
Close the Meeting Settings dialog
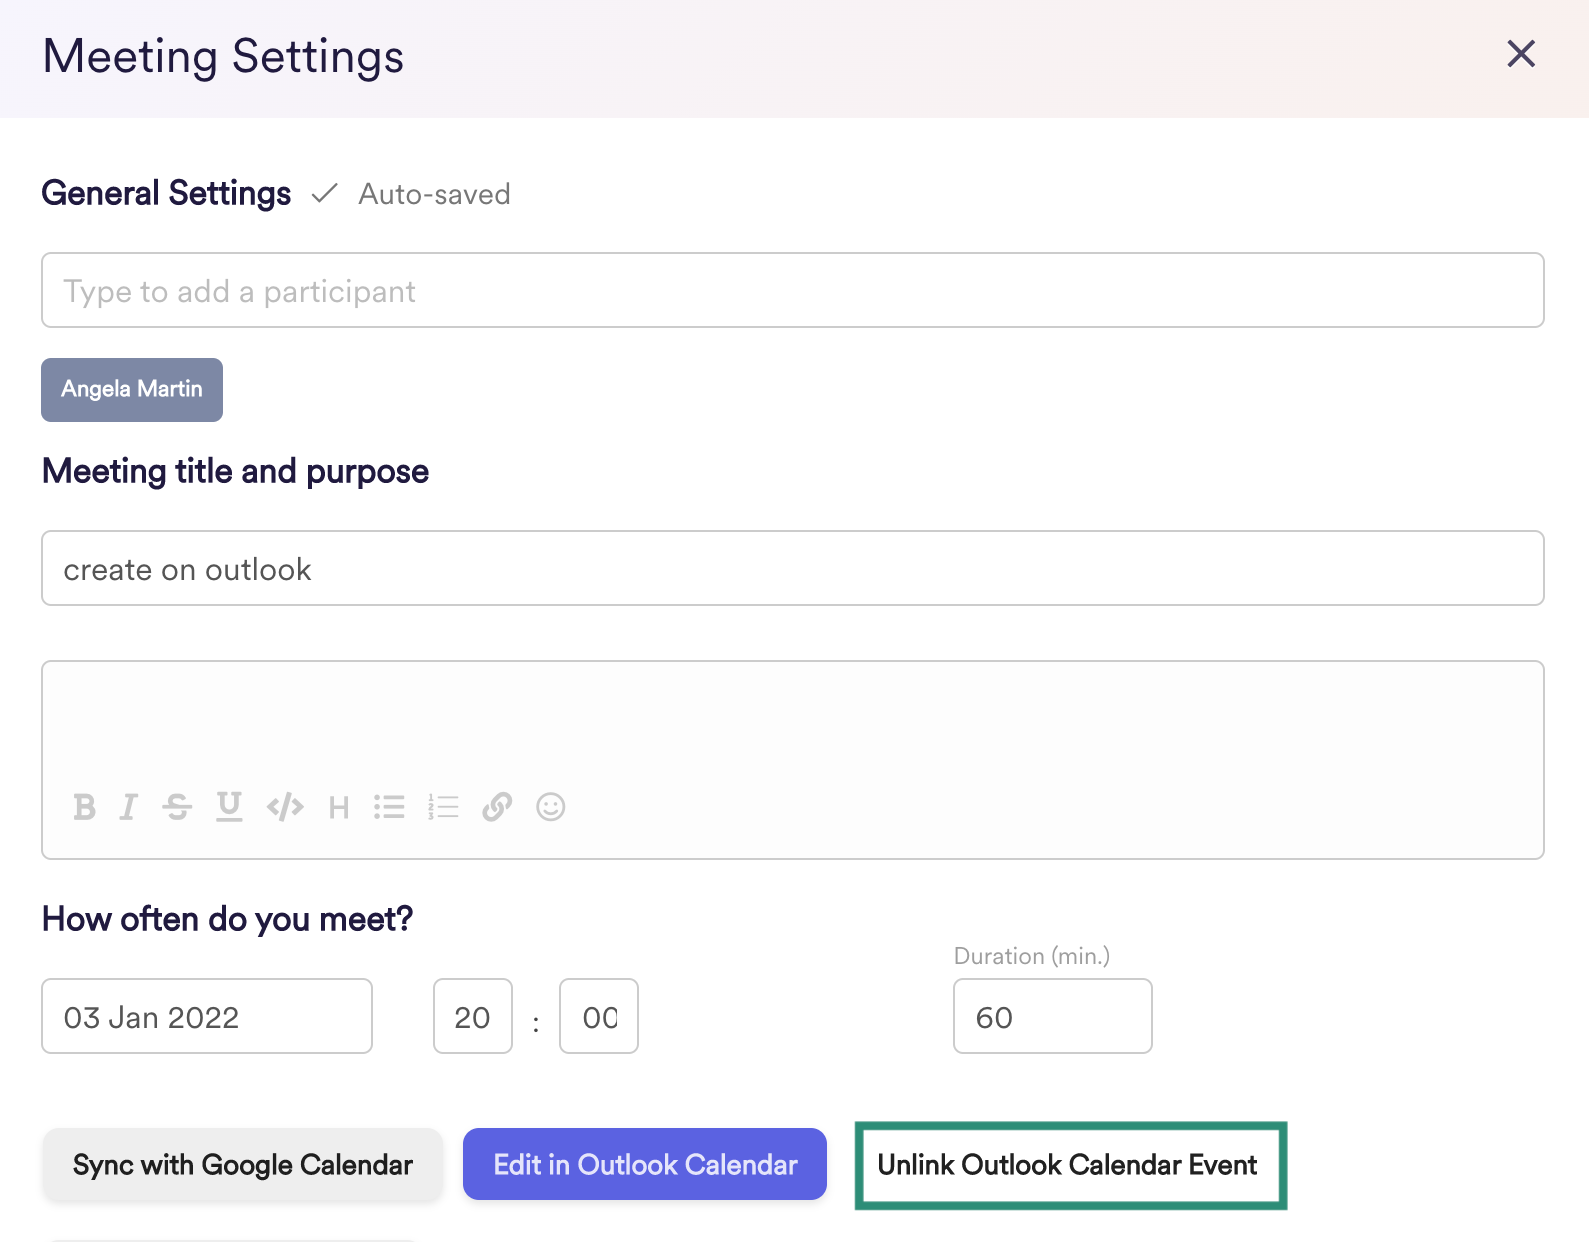(1520, 54)
